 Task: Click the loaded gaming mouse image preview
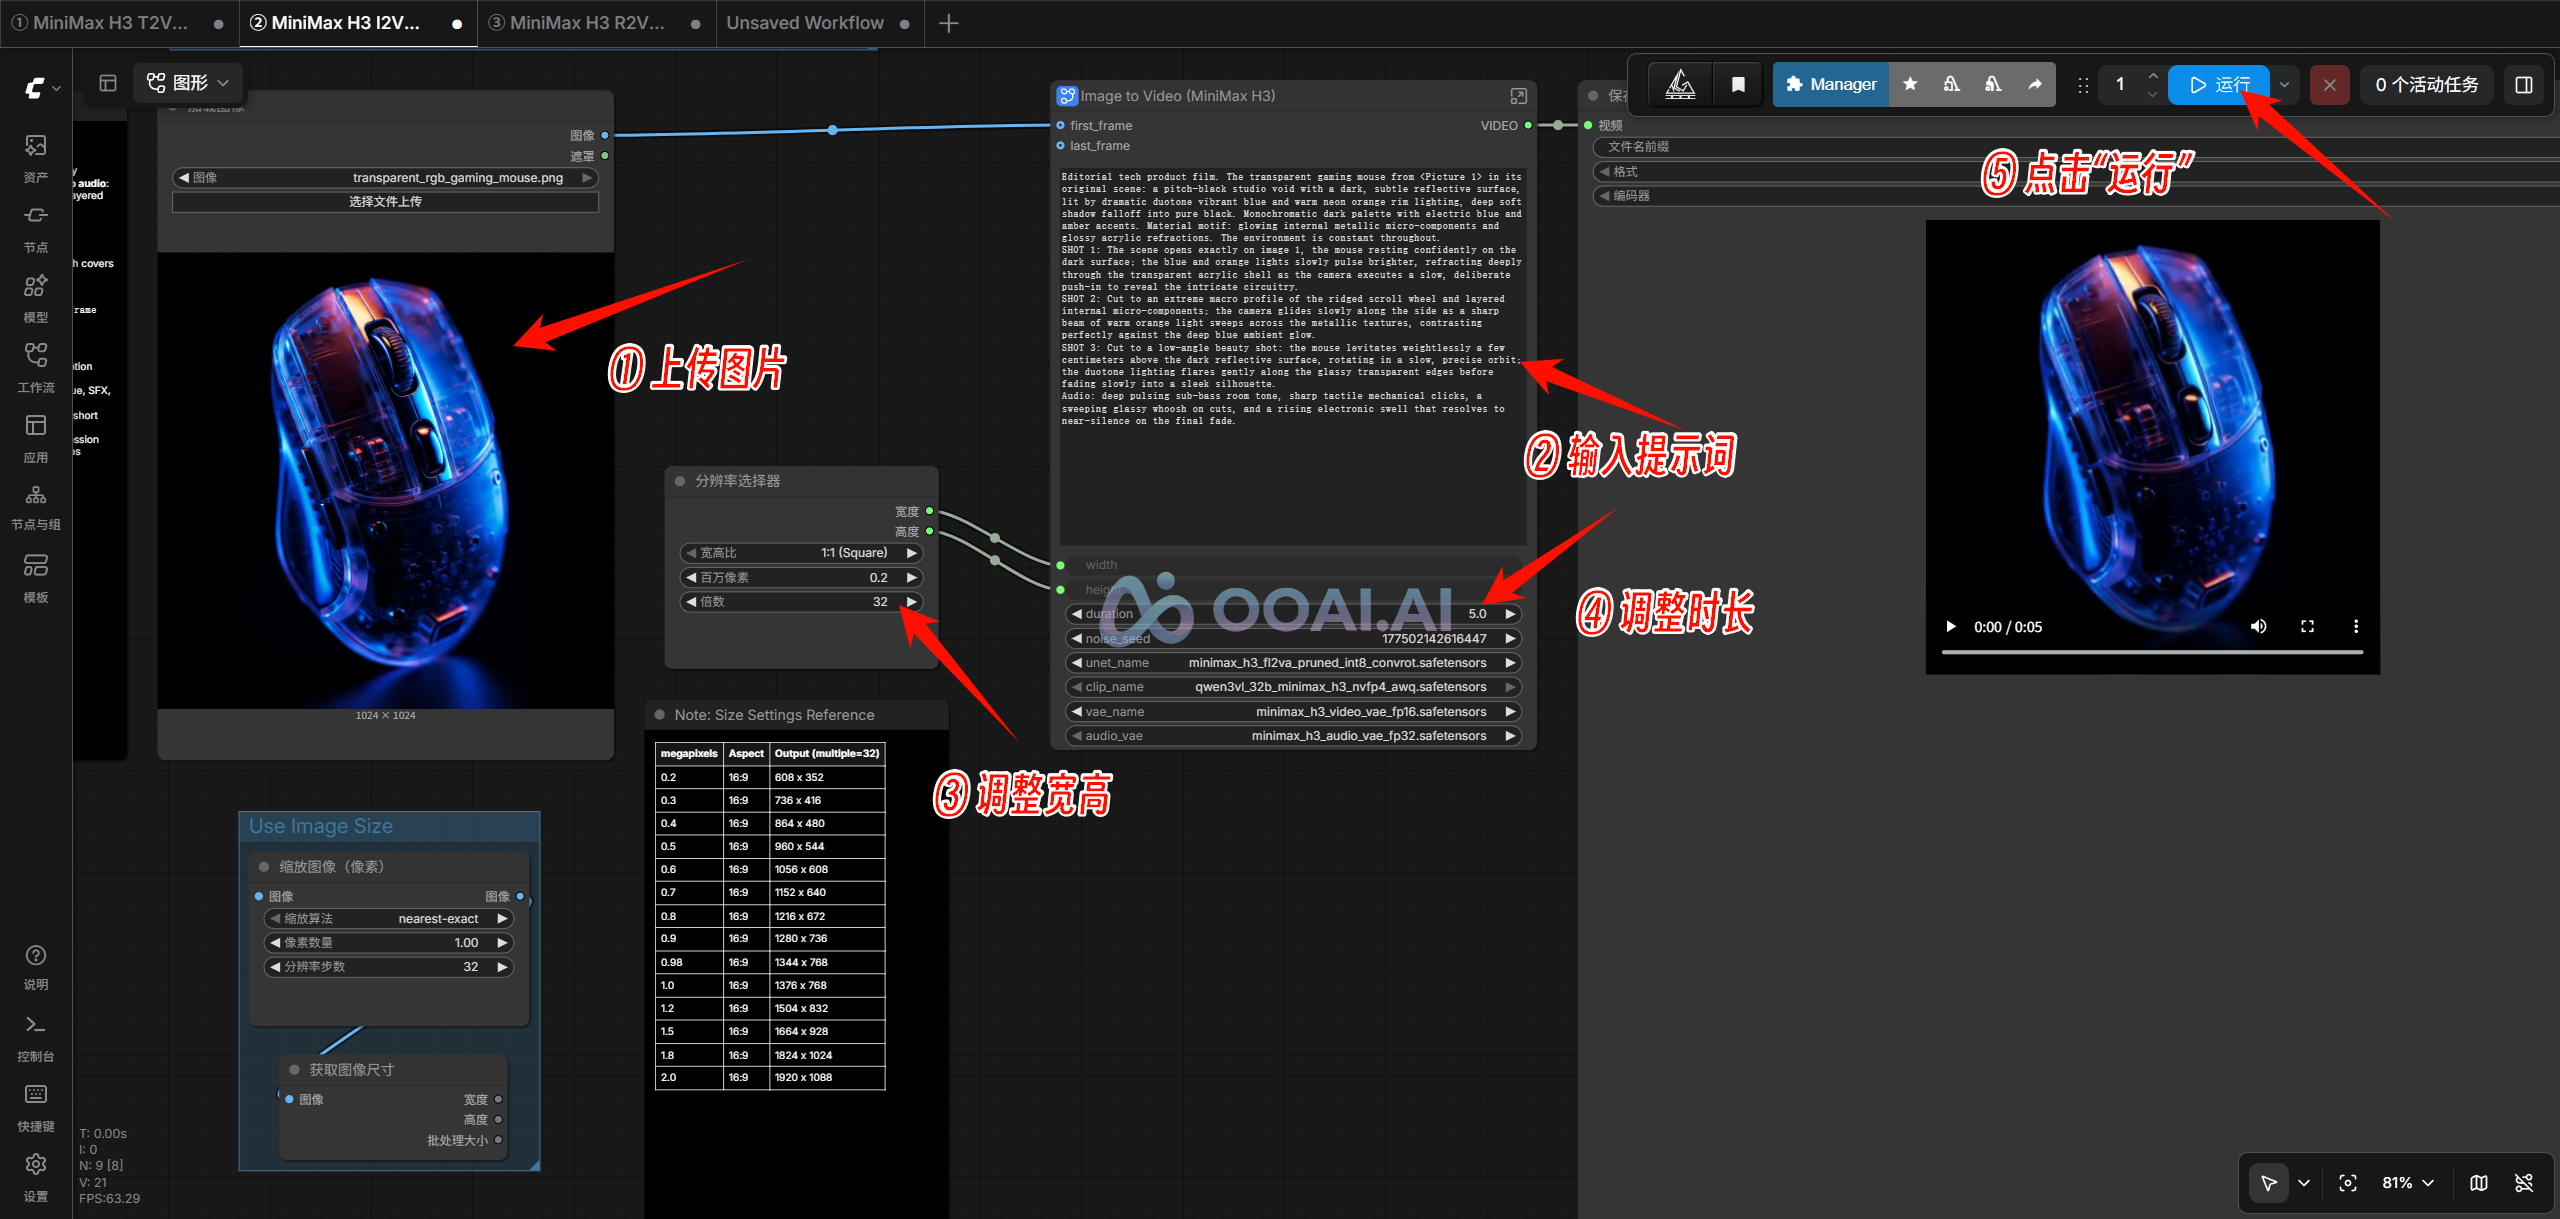385,480
